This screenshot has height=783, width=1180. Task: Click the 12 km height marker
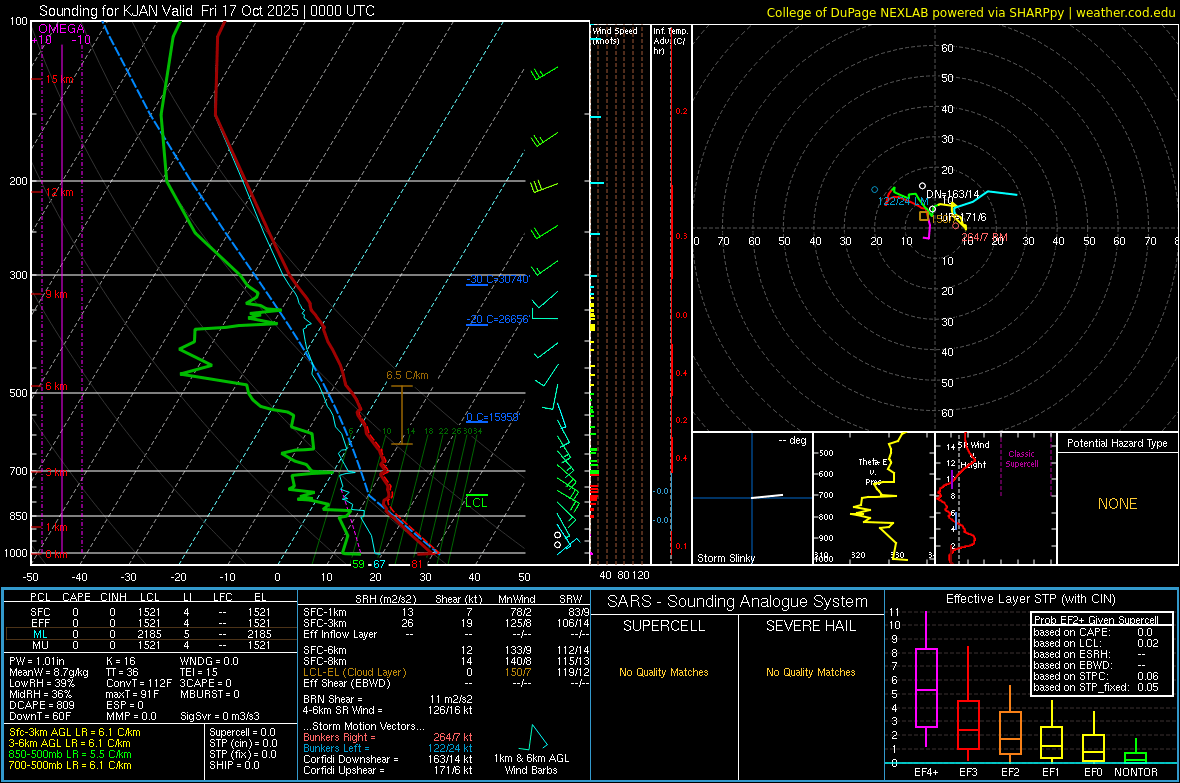[x=59, y=192]
